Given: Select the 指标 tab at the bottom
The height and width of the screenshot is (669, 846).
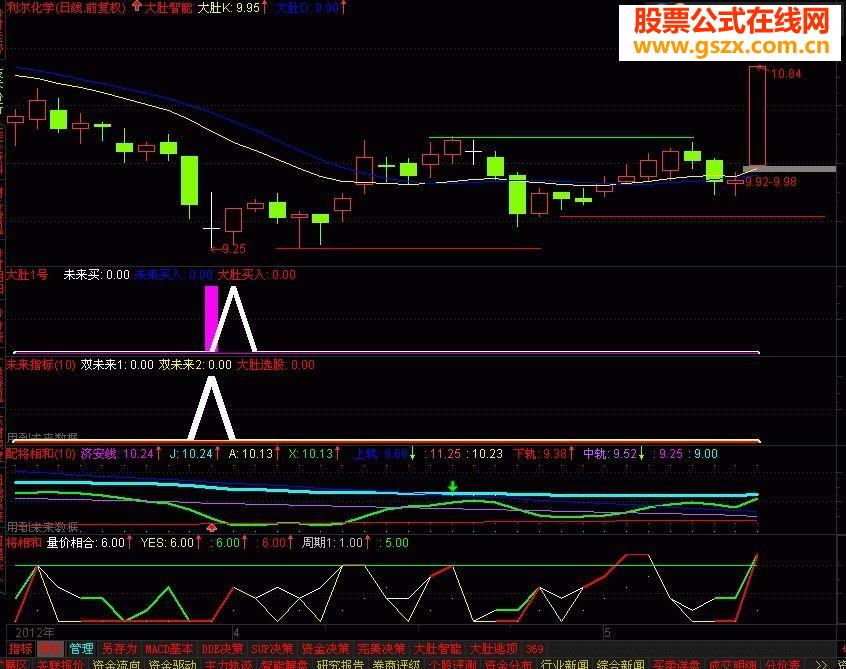Looking at the screenshot, I should coord(20,648).
